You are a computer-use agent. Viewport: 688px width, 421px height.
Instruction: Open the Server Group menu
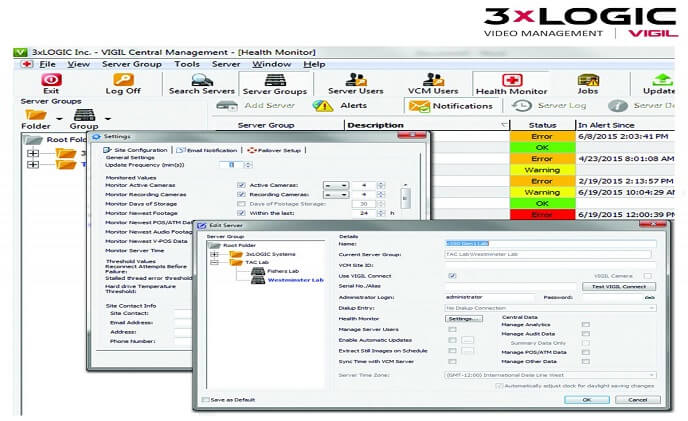132,64
